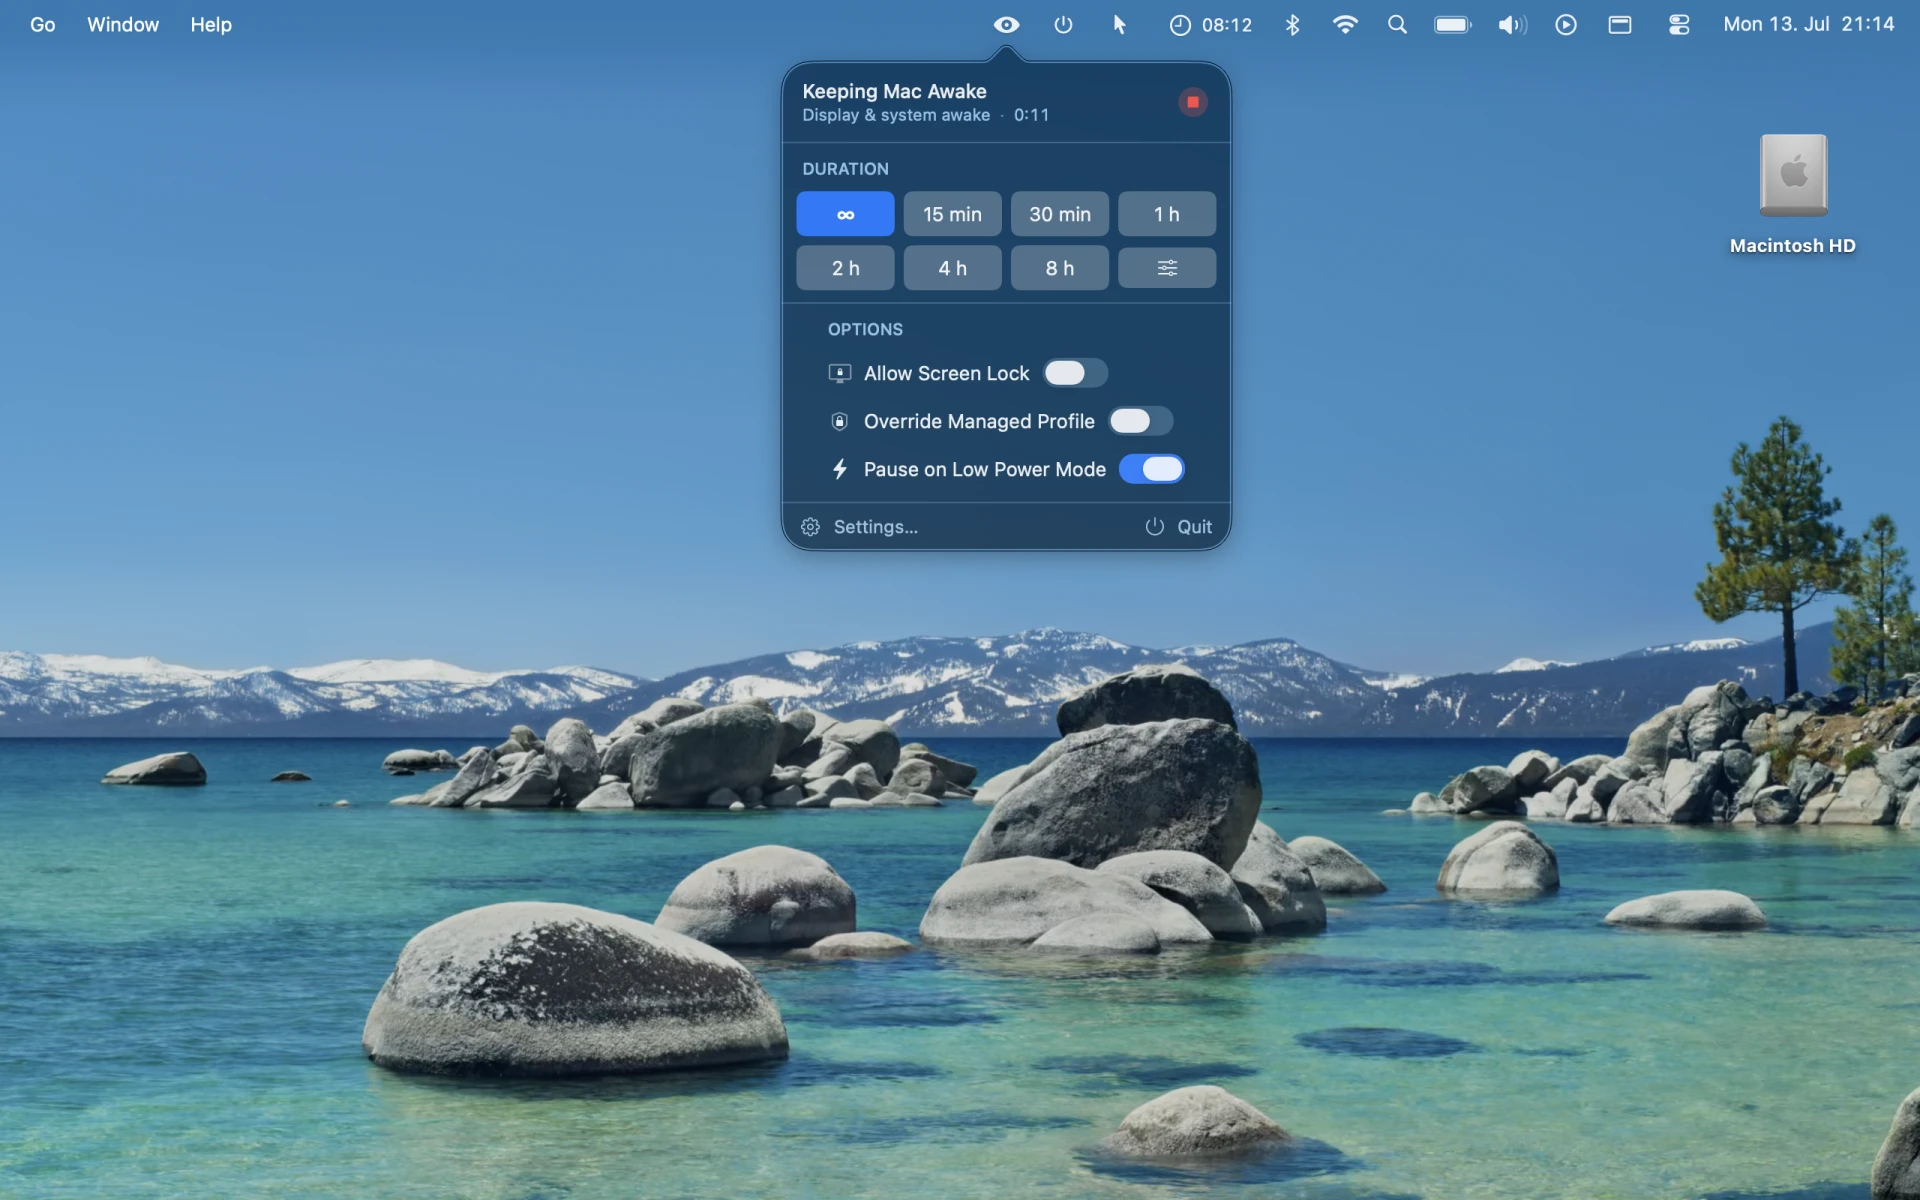Image resolution: width=1920 pixels, height=1200 pixels.
Task: Disable Pause on Low Power Mode switch
Action: tap(1152, 469)
